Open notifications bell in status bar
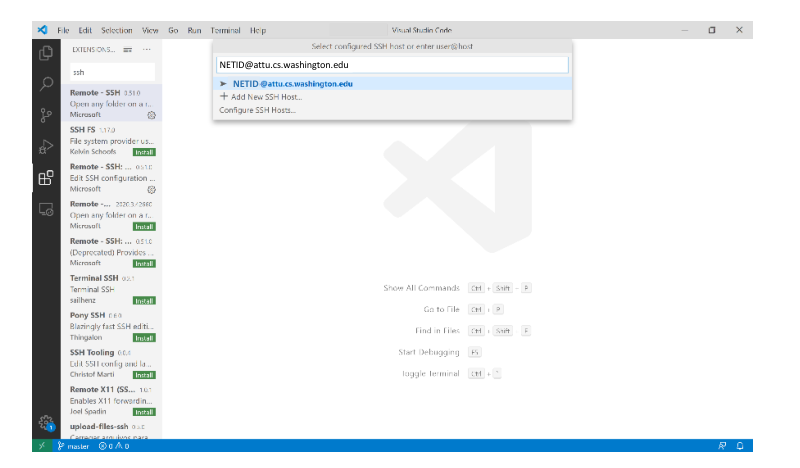The image size is (800, 468). click(x=740, y=446)
